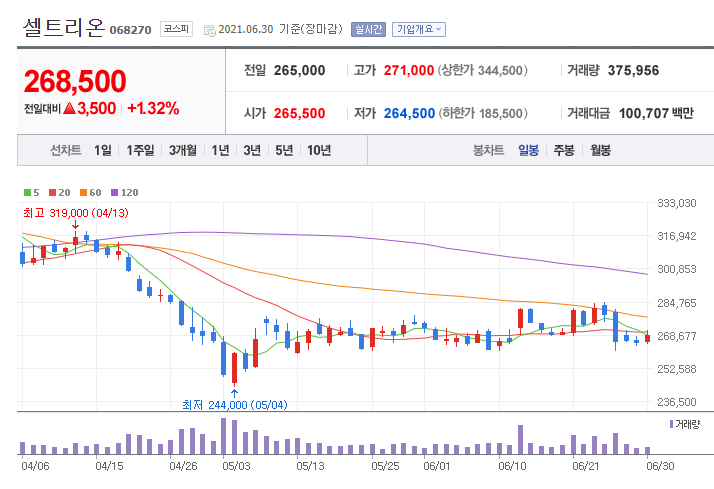Click the 300,853 y-axis price label
The height and width of the screenshot is (489, 714).
tap(677, 269)
